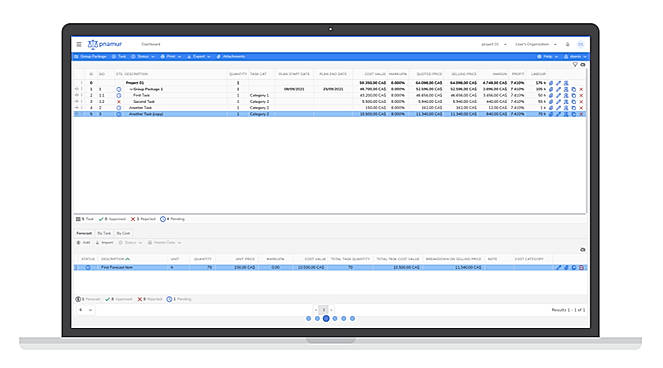Filter tasks by Approved count

click(112, 219)
